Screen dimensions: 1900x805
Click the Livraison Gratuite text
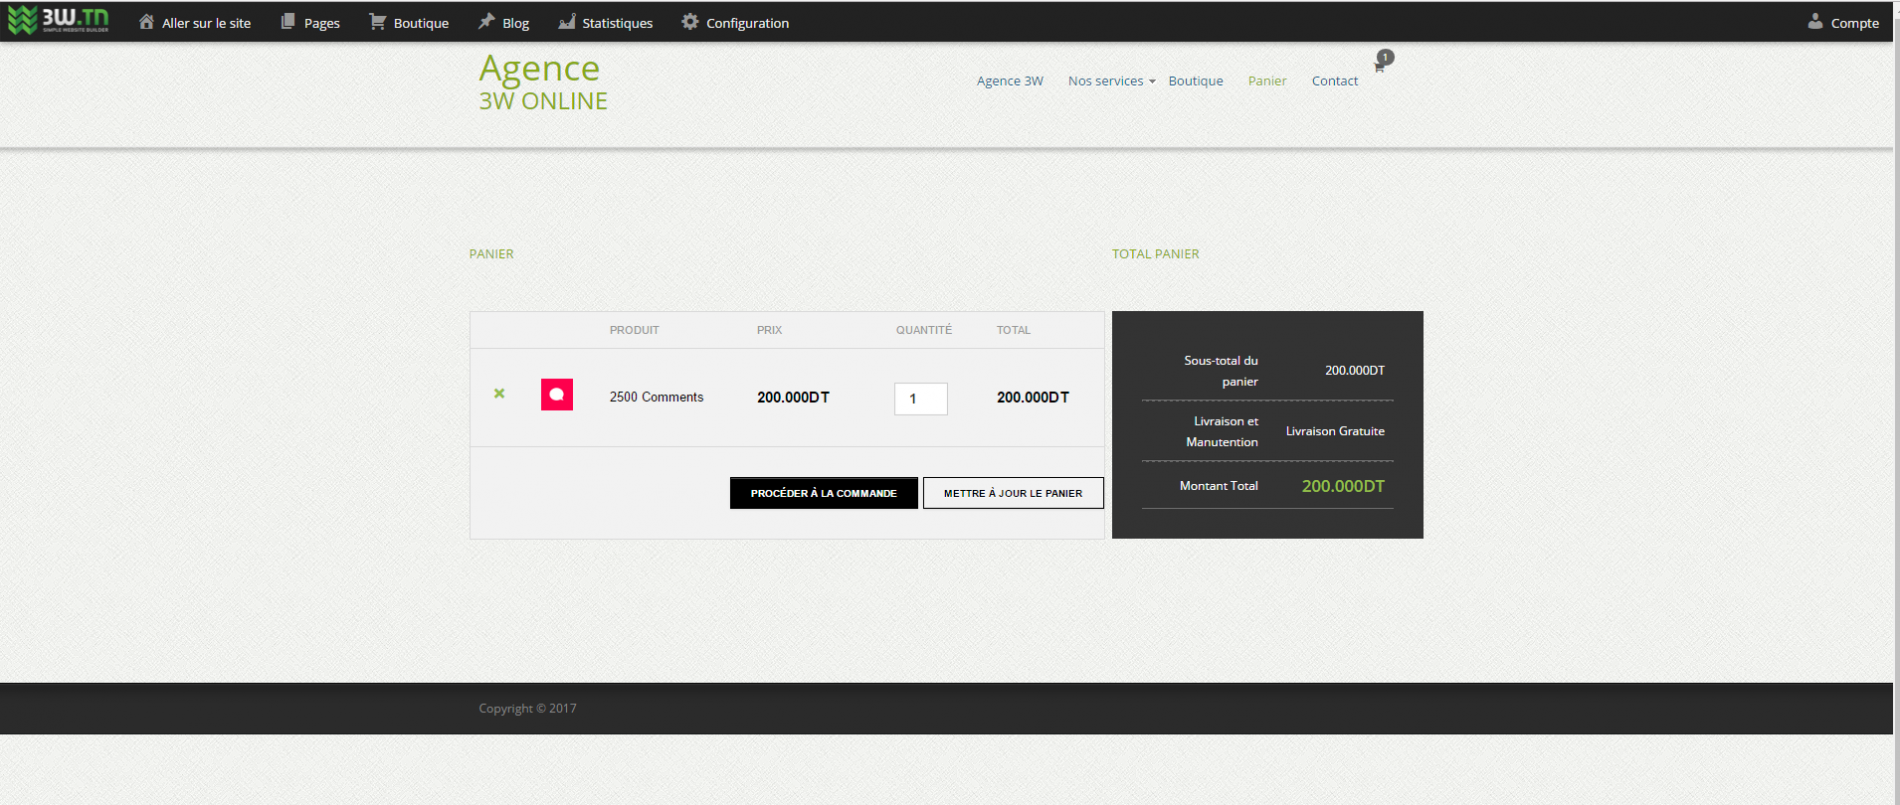[1335, 431]
